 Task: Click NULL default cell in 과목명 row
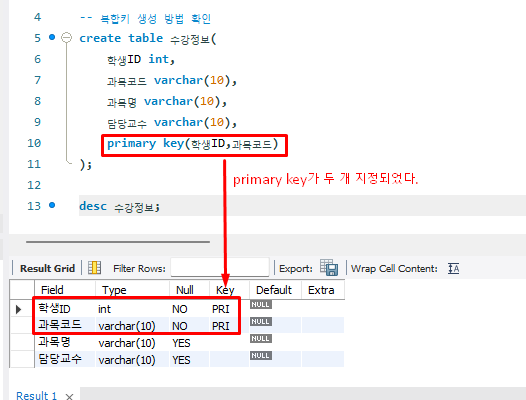pos(261,338)
